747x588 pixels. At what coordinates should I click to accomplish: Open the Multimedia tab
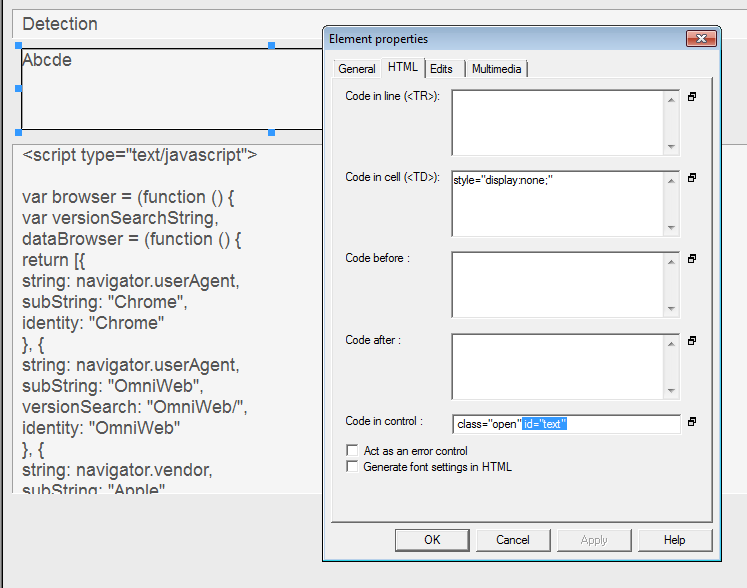coord(496,69)
